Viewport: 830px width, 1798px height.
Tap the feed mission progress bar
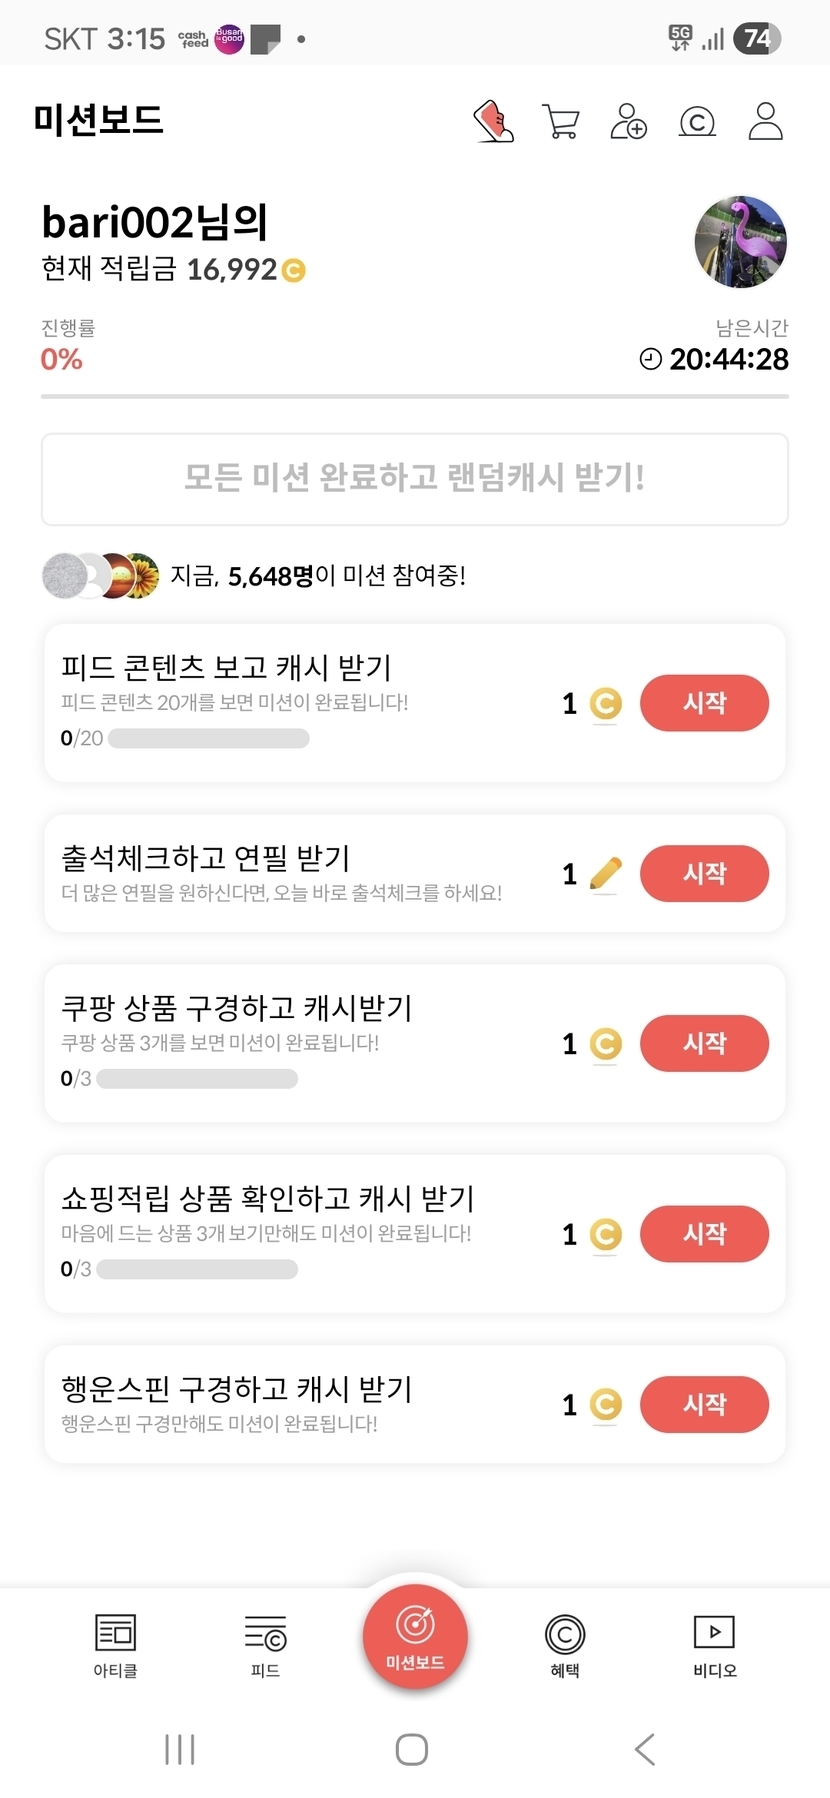click(x=208, y=739)
